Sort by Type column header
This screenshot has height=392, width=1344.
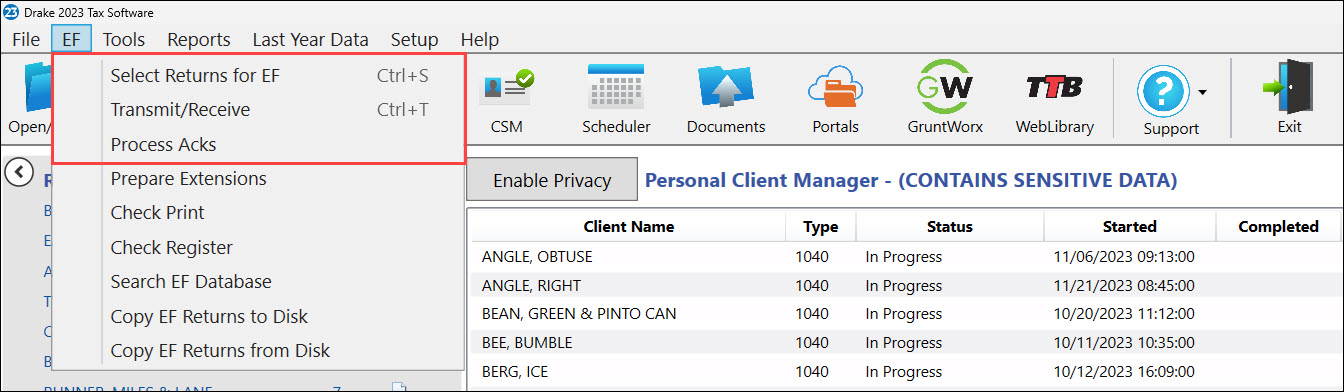coord(821,226)
